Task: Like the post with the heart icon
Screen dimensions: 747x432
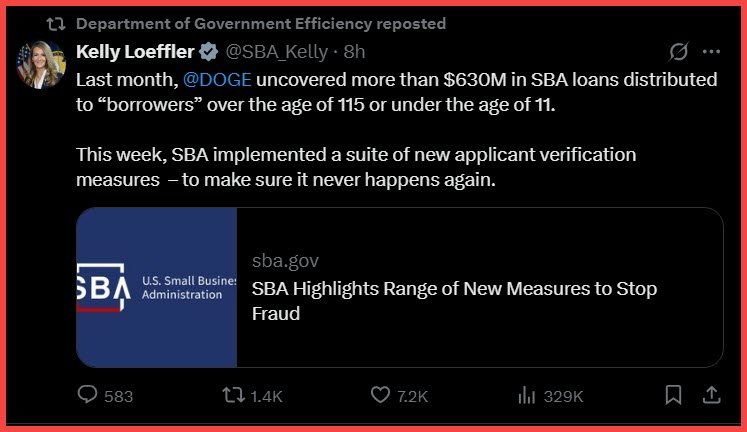Action: click(380, 396)
